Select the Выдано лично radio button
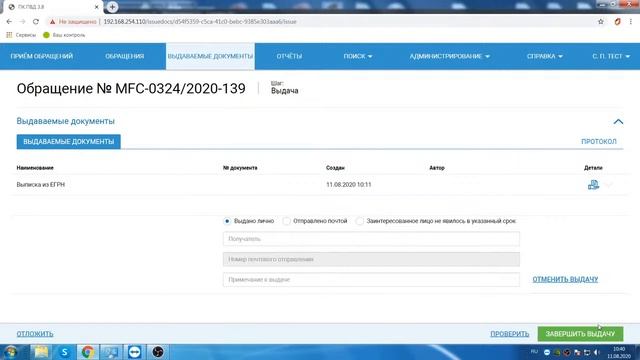Image resolution: width=640 pixels, height=360 pixels. click(x=227, y=221)
